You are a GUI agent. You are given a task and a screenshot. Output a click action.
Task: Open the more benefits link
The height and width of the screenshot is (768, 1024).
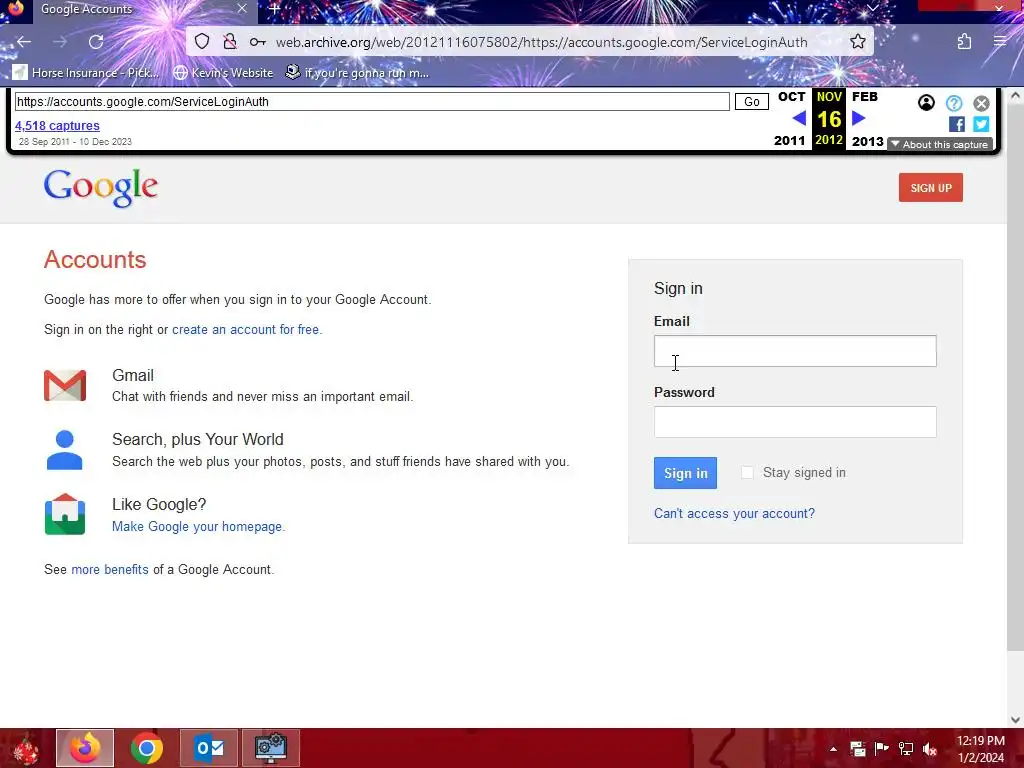110,569
